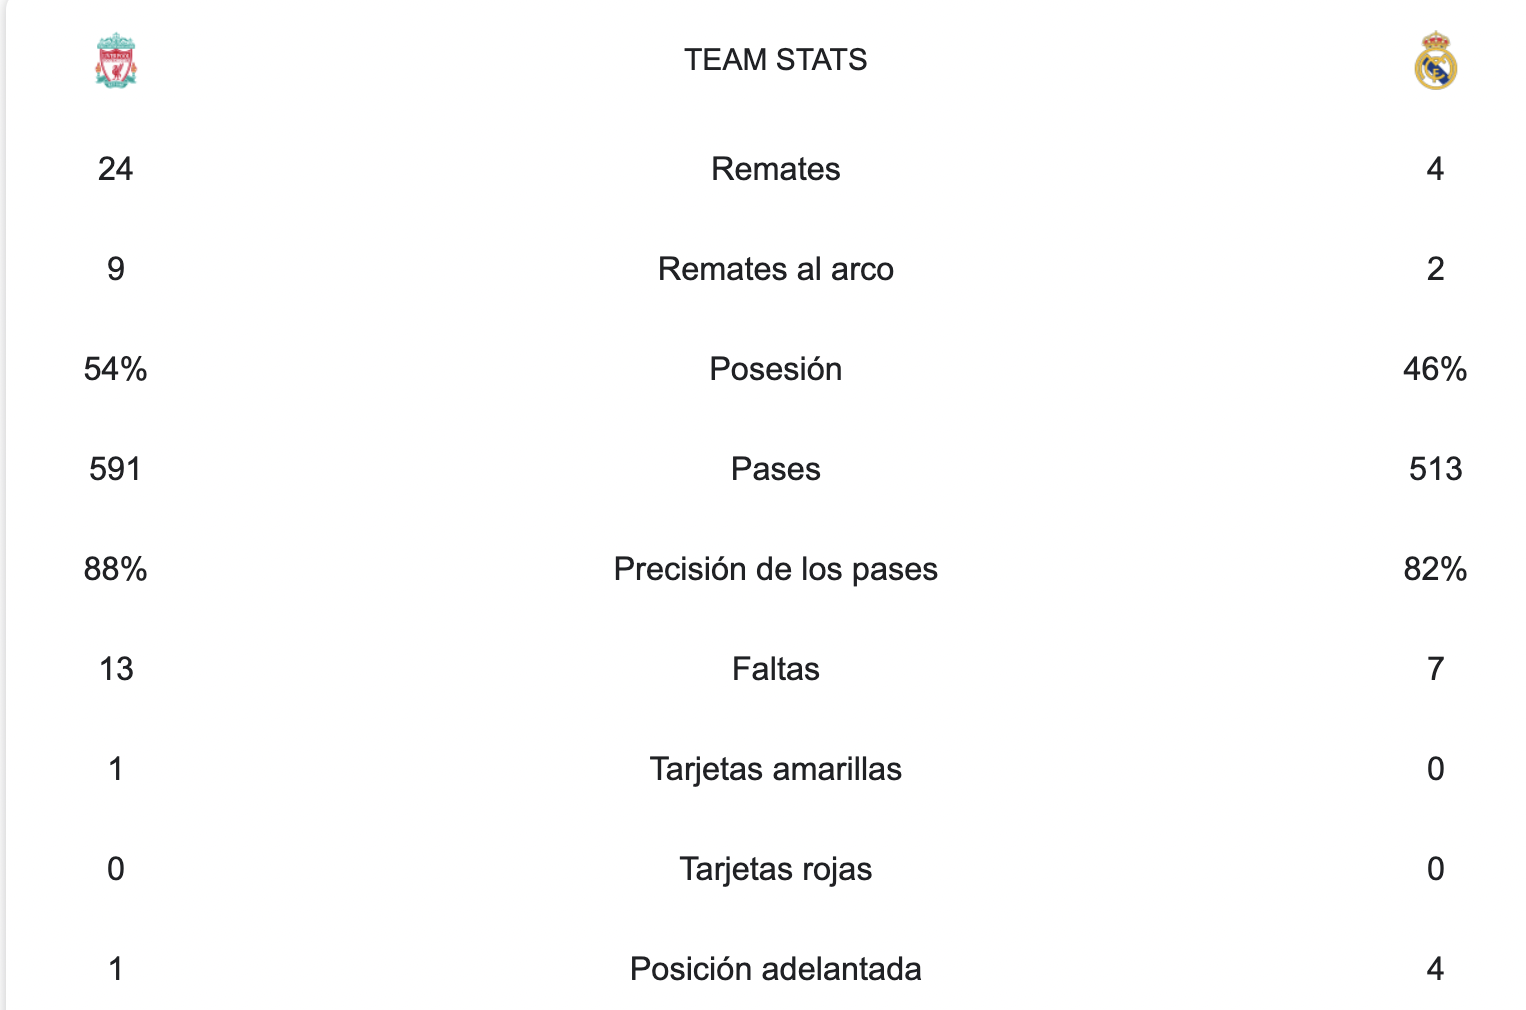The image size is (1526, 1010).
Task: Select Real Madrid's 7 fouls value
Action: (x=1435, y=669)
